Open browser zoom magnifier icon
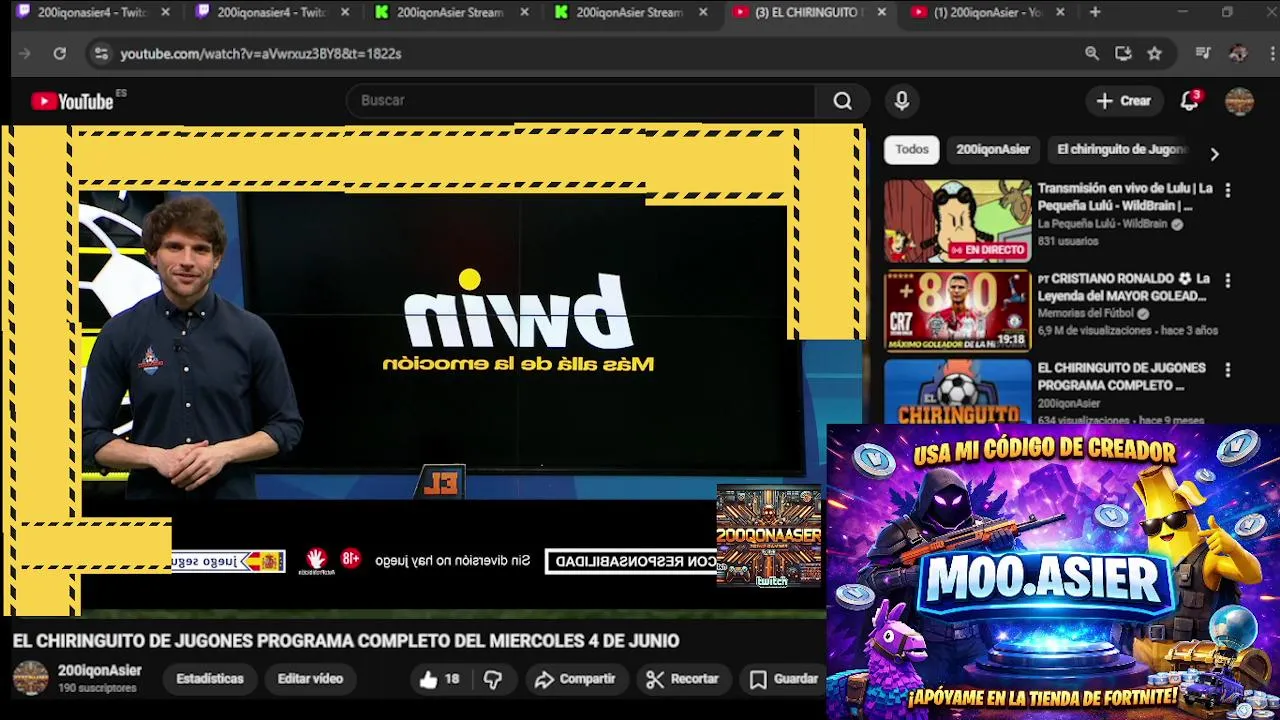This screenshot has width=1280, height=720. pyautogui.click(x=1092, y=53)
